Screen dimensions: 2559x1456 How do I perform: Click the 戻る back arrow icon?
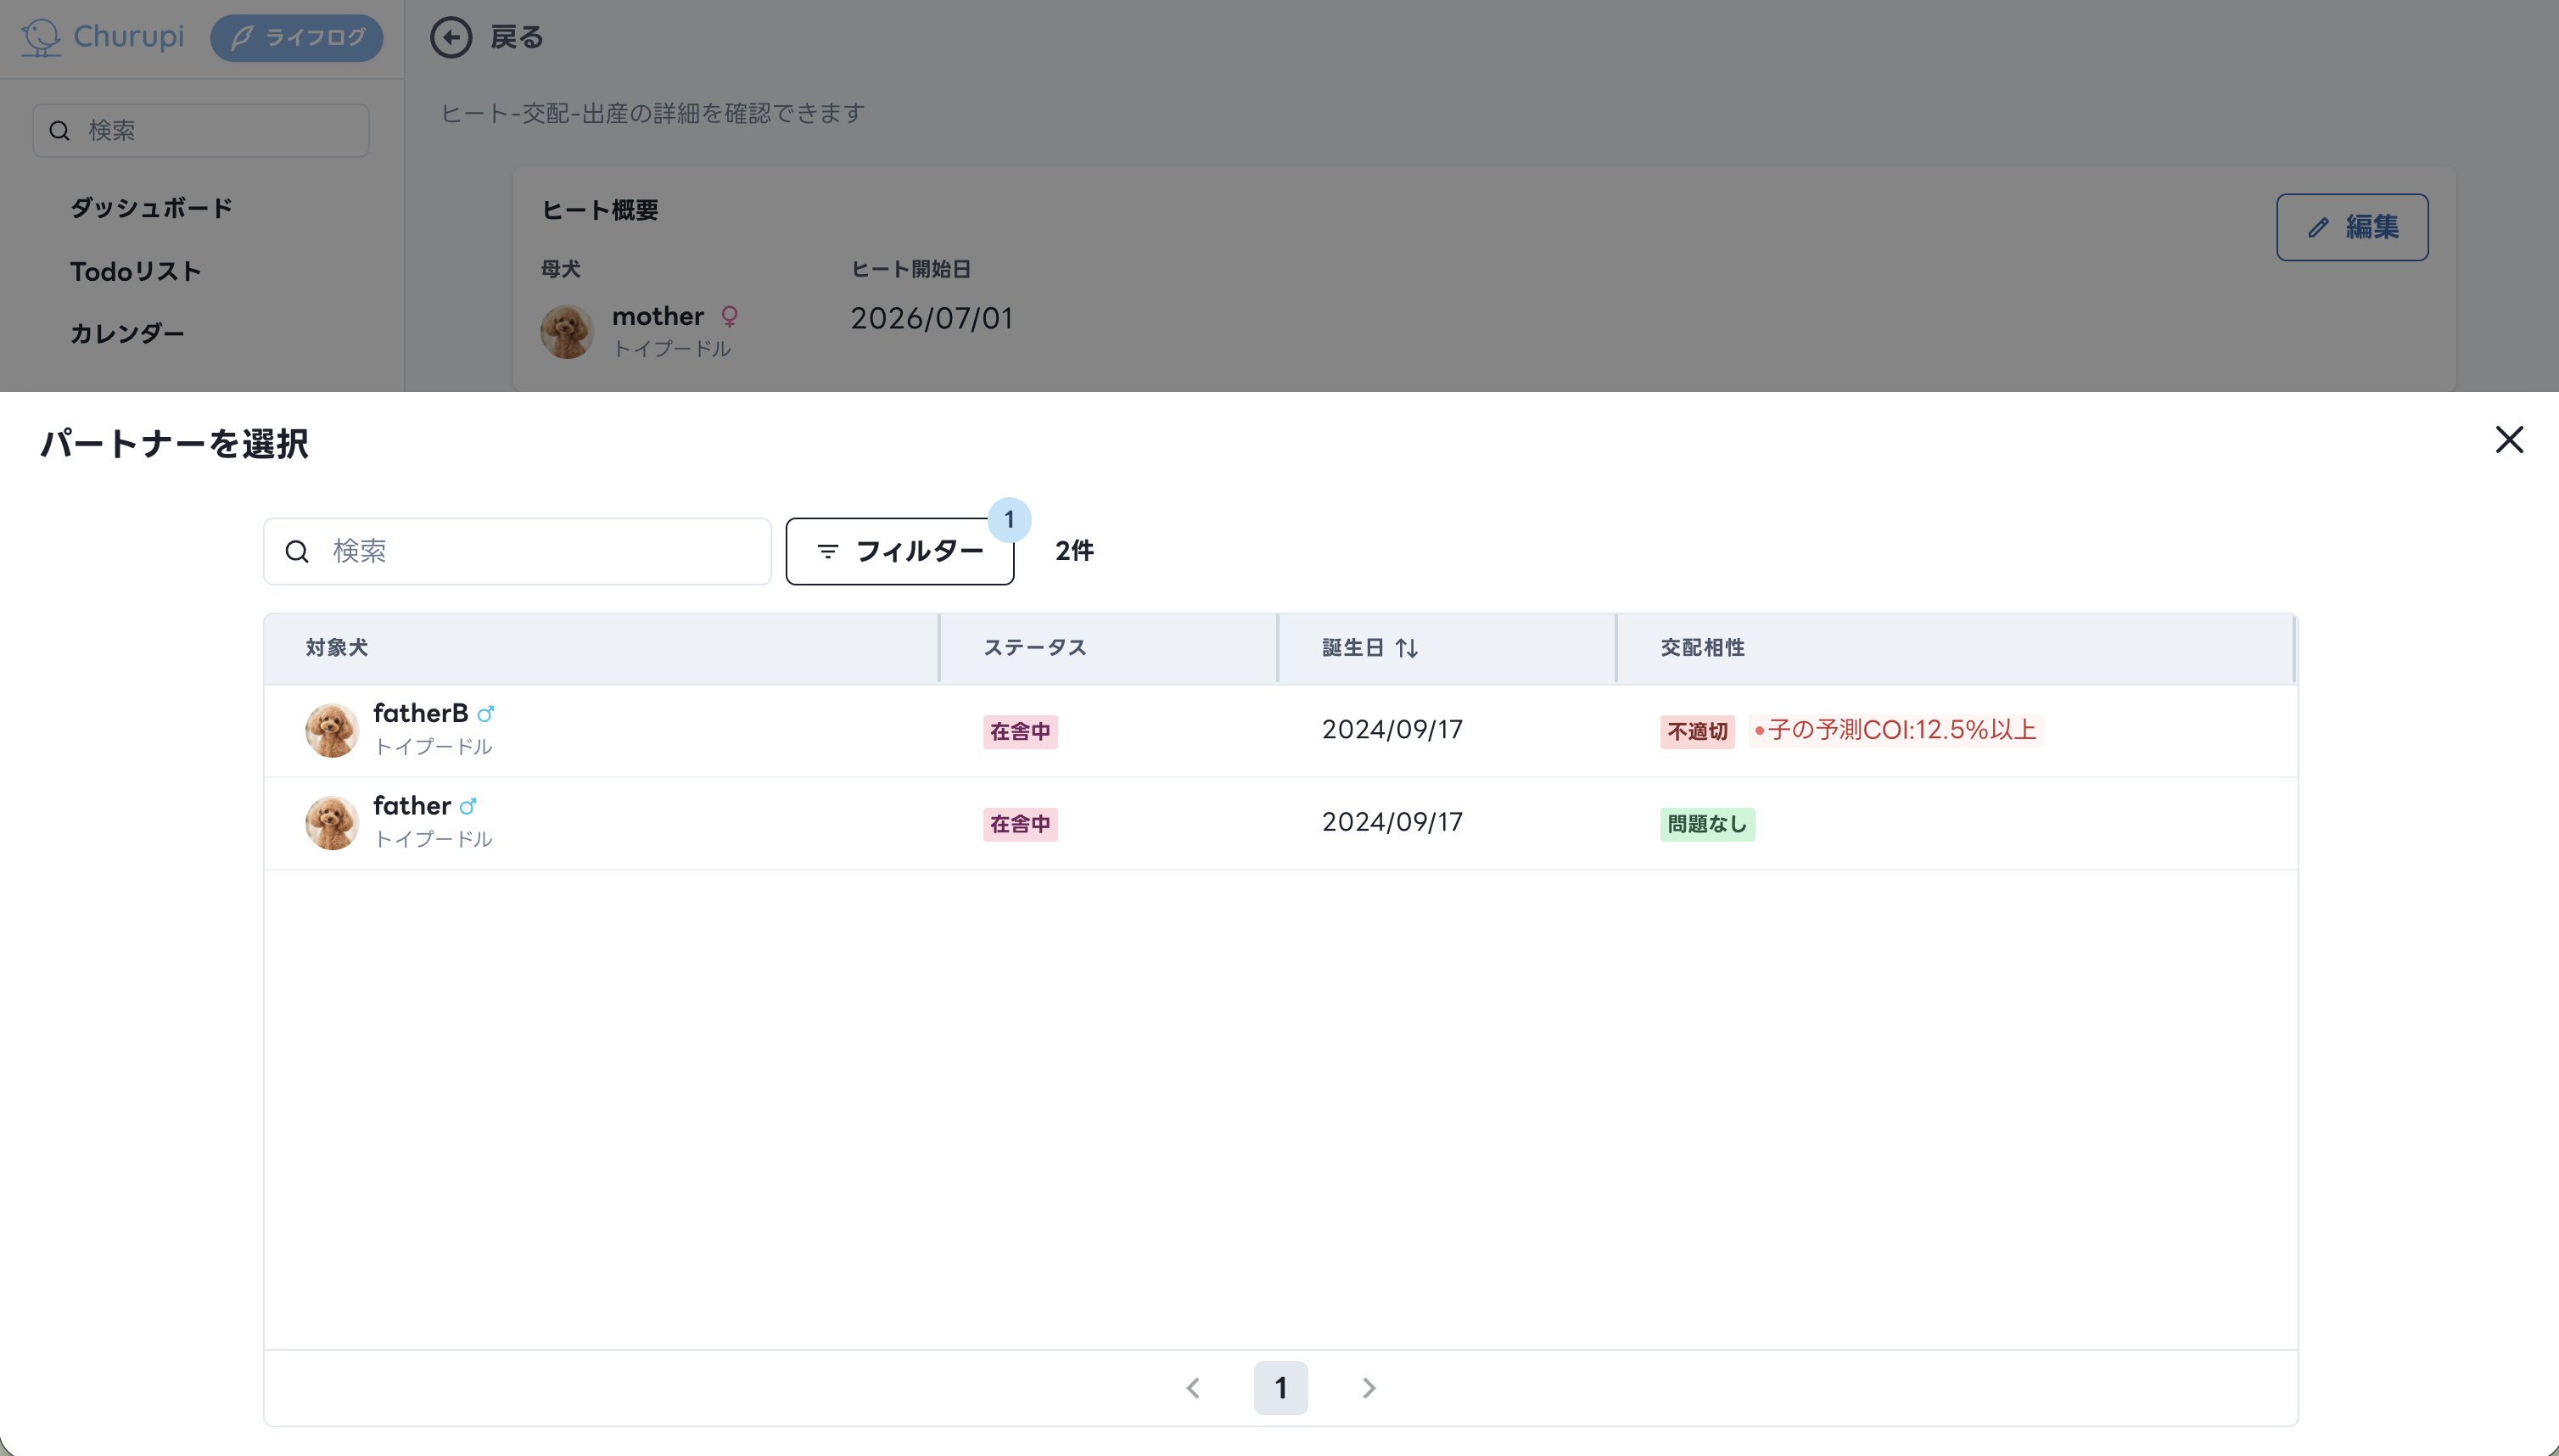[451, 38]
